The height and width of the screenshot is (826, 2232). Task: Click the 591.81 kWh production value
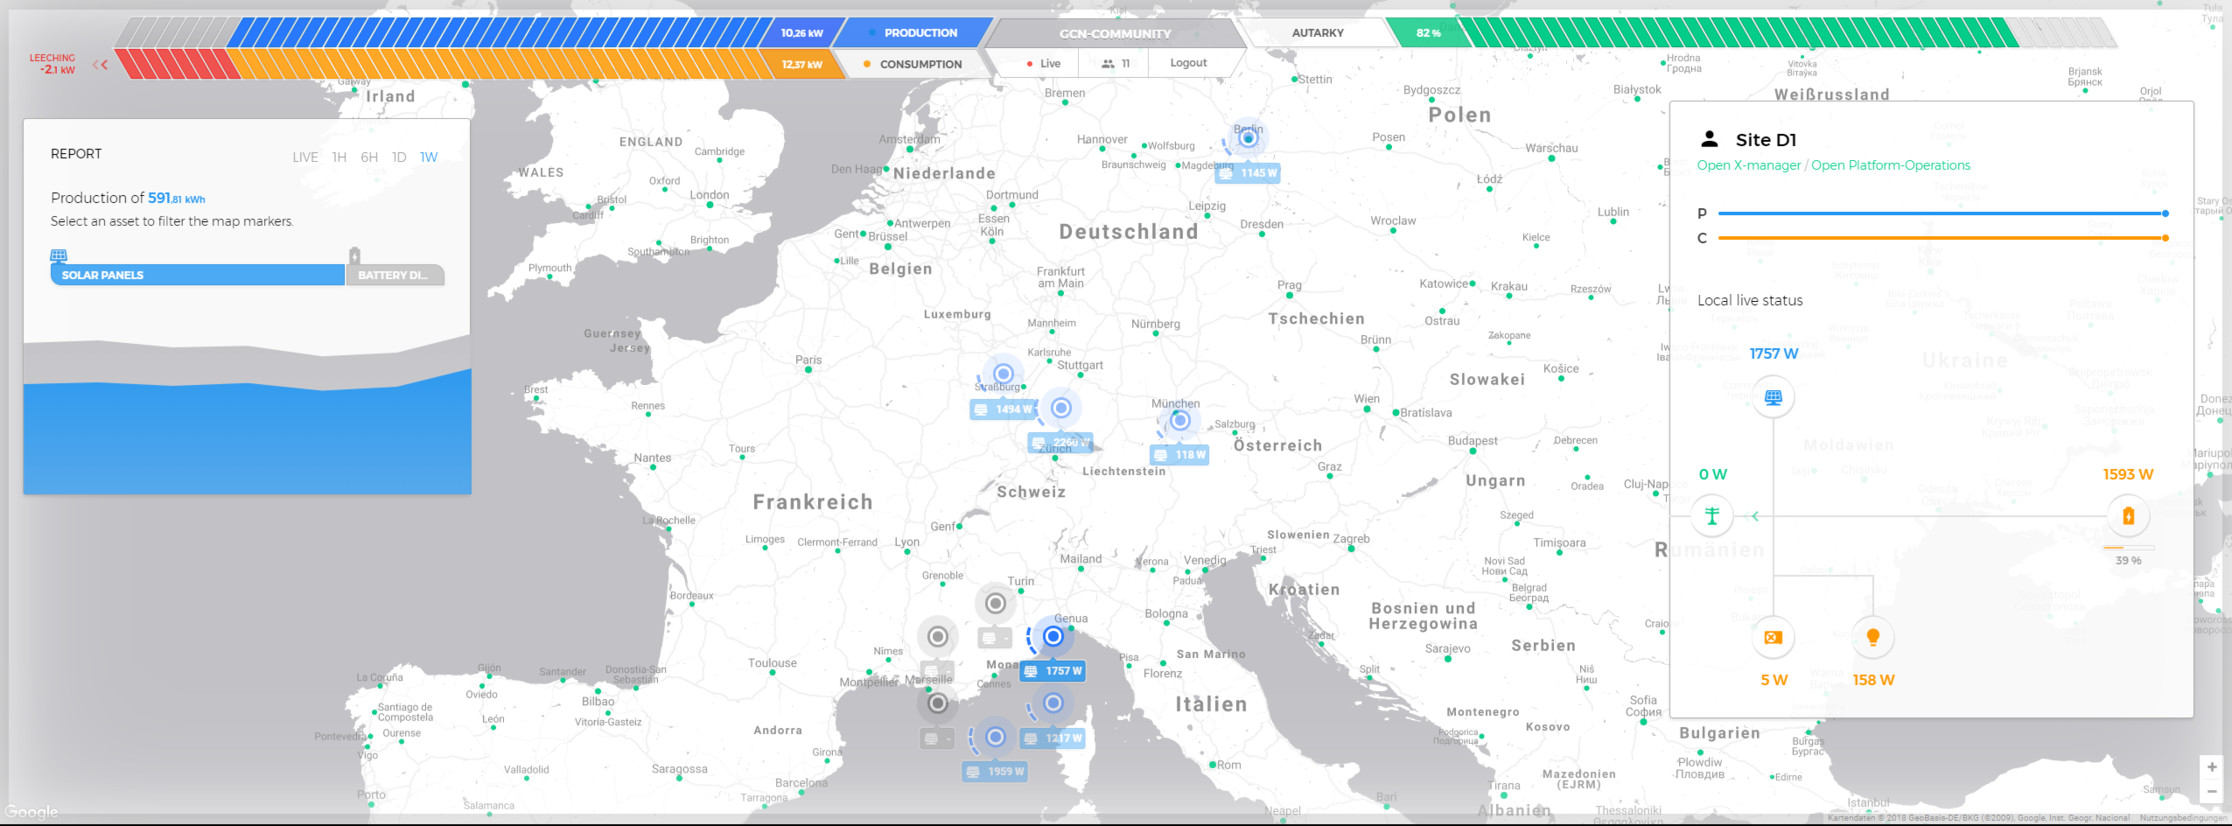(177, 198)
